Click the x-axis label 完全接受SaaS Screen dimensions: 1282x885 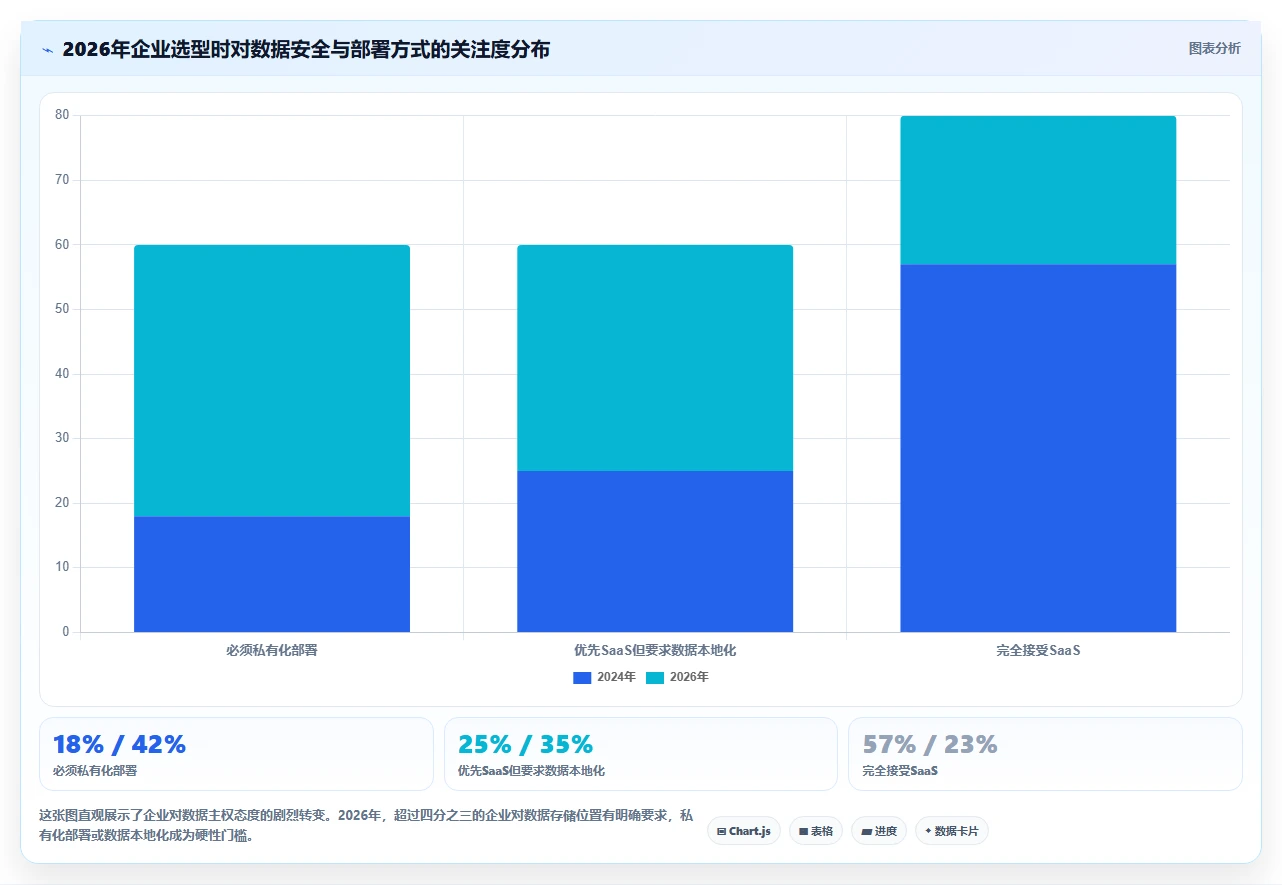(x=1038, y=651)
